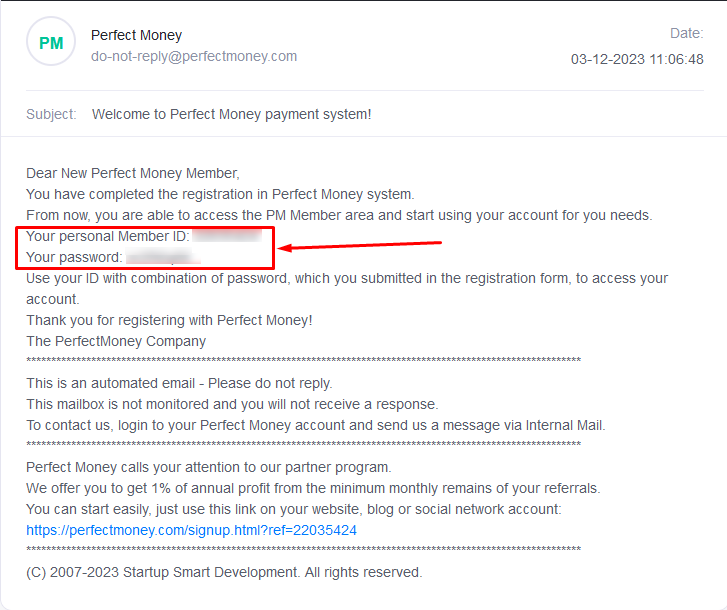Click the sender name Perfect Money
Image resolution: width=727 pixels, height=610 pixels.
136,35
